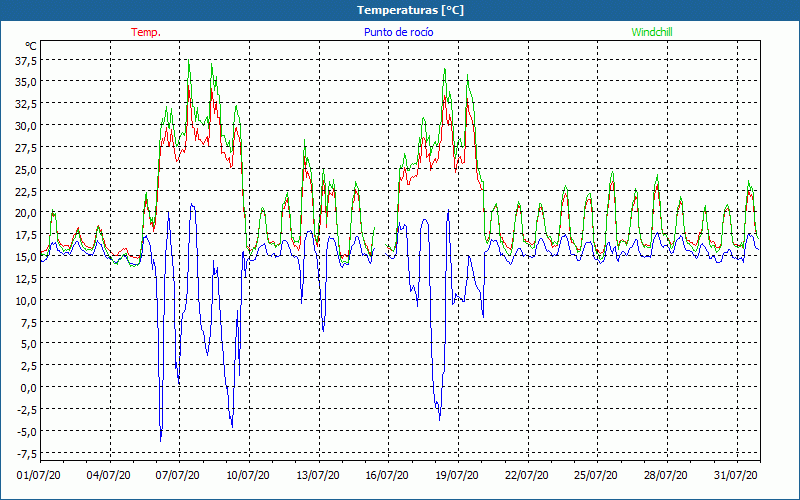Image resolution: width=800 pixels, height=500 pixels.
Task: Click the 30,0 y-axis value
Action: (26, 126)
